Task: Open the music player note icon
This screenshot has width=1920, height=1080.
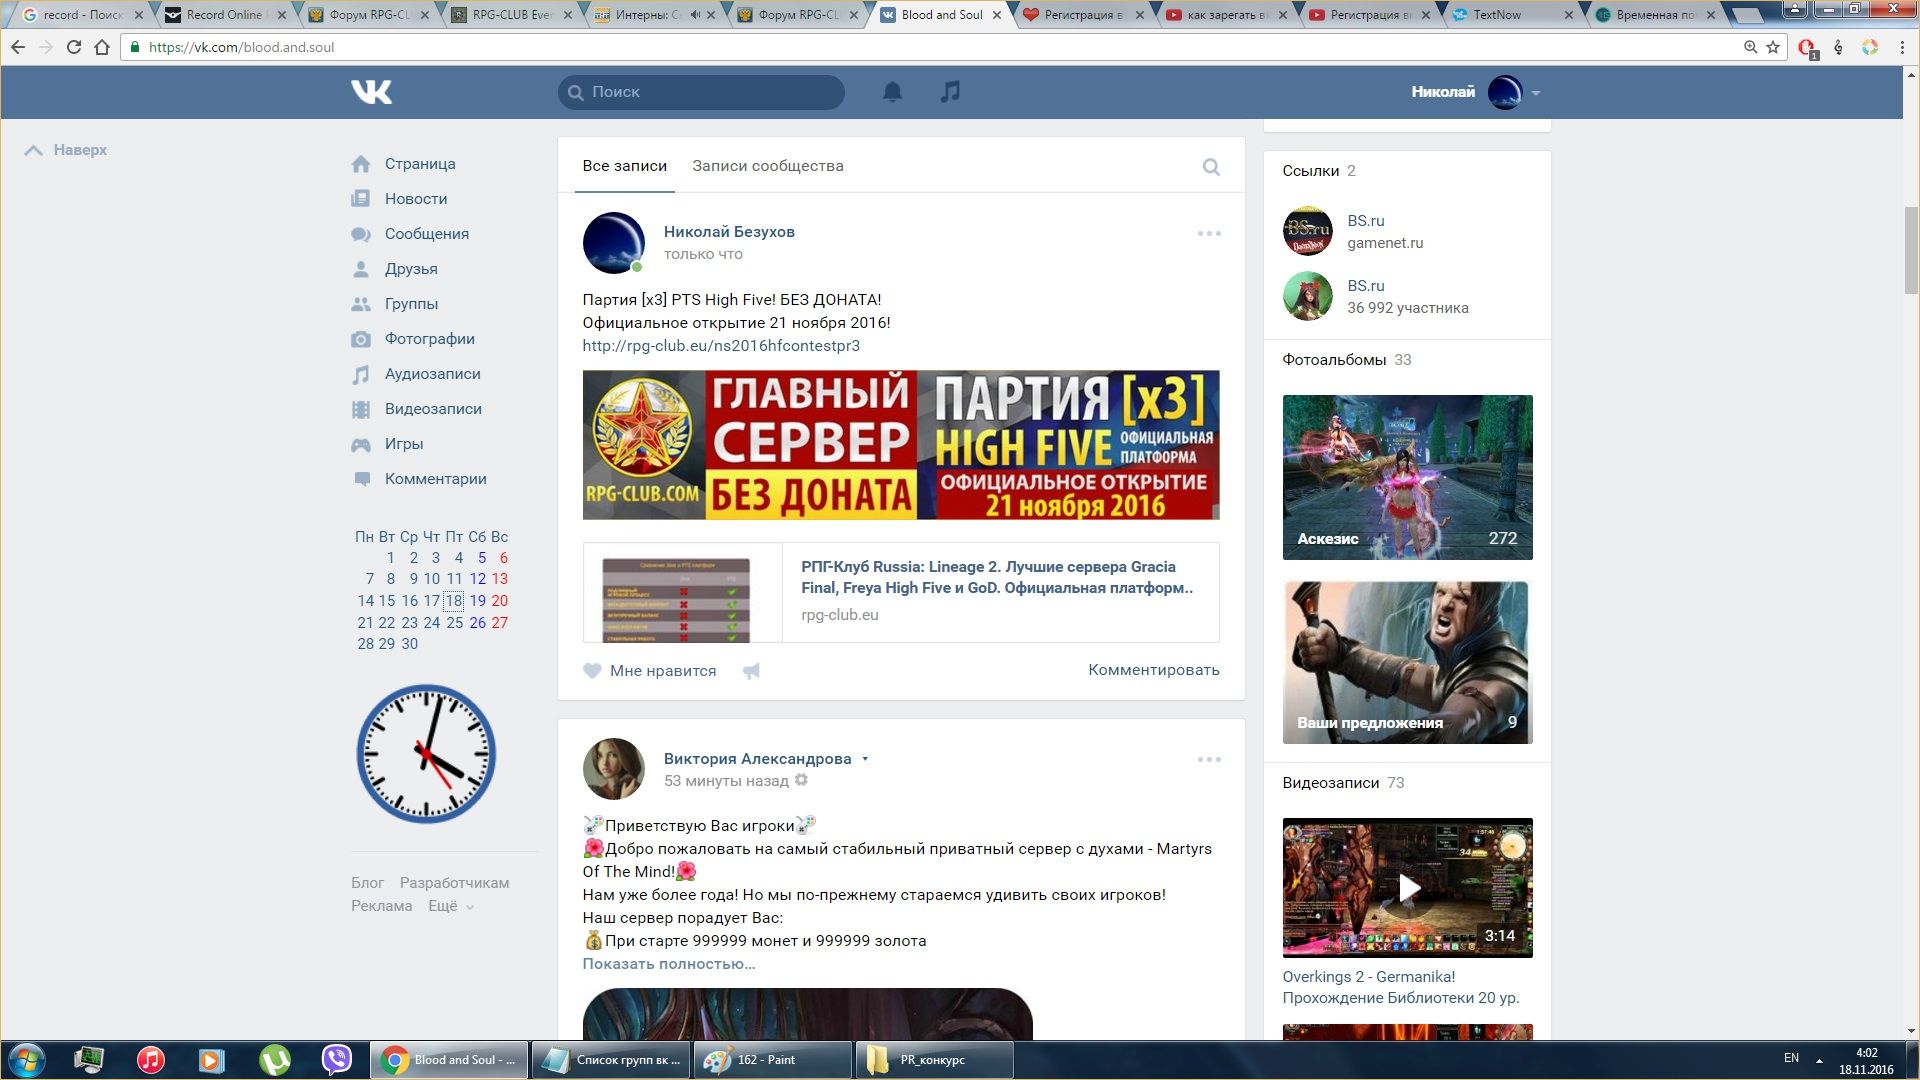Action: (x=950, y=92)
